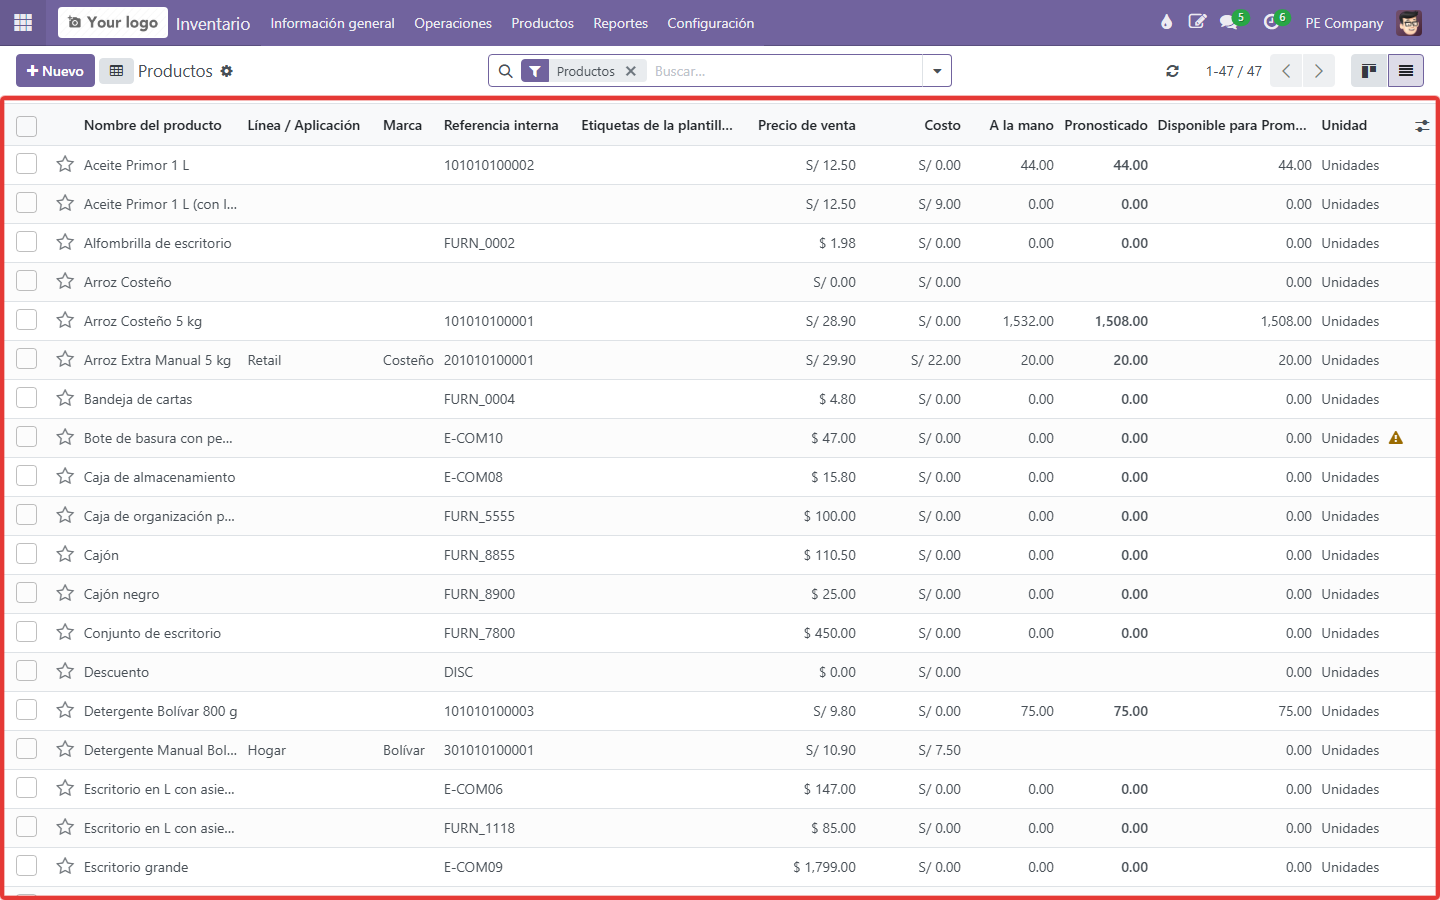Open the optional columns adjust icon
This screenshot has height=900, width=1440.
pos(1422,126)
